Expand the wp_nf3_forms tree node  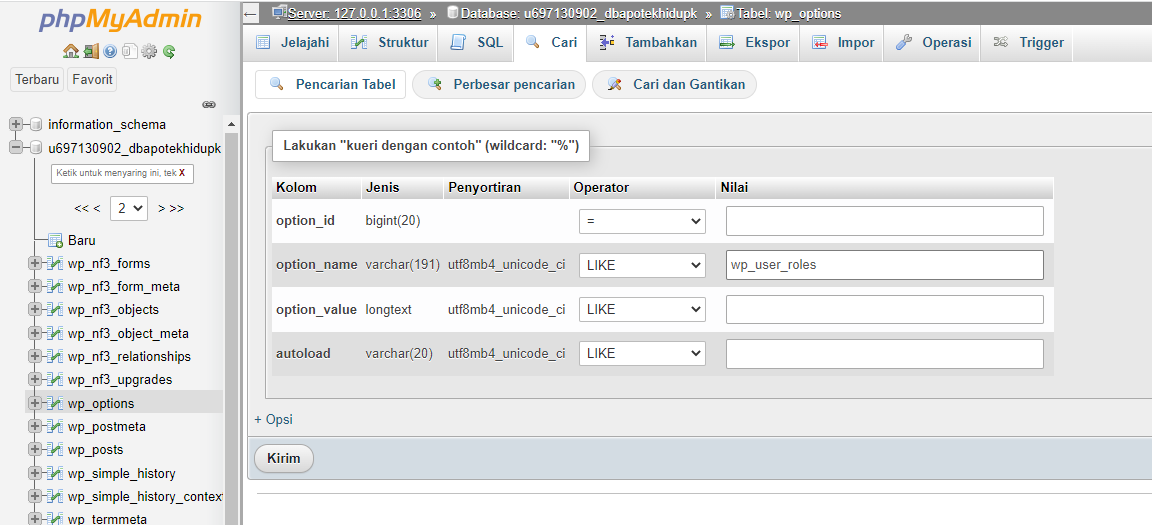(x=35, y=264)
